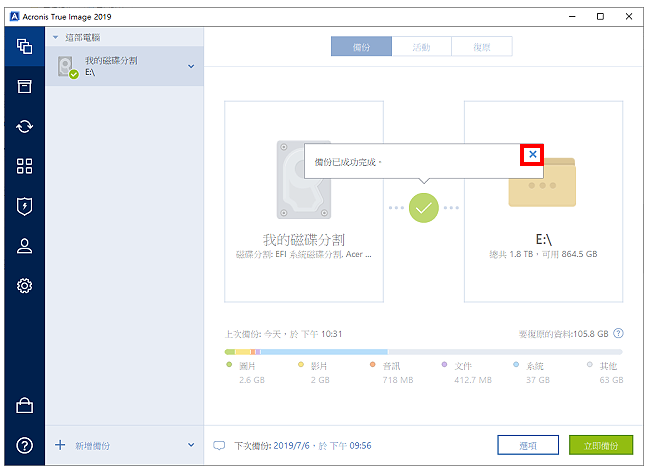652x467 pixels.
Task: Open the Account section in the sidebar
Action: tap(25, 246)
